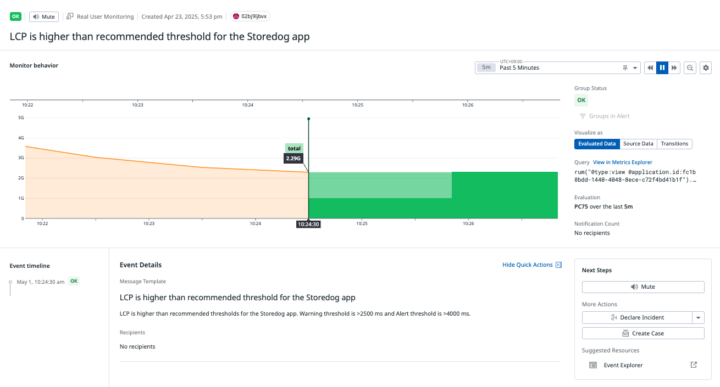The image size is (720, 387).
Task: Switch visualization to Source Data
Action: (x=638, y=144)
